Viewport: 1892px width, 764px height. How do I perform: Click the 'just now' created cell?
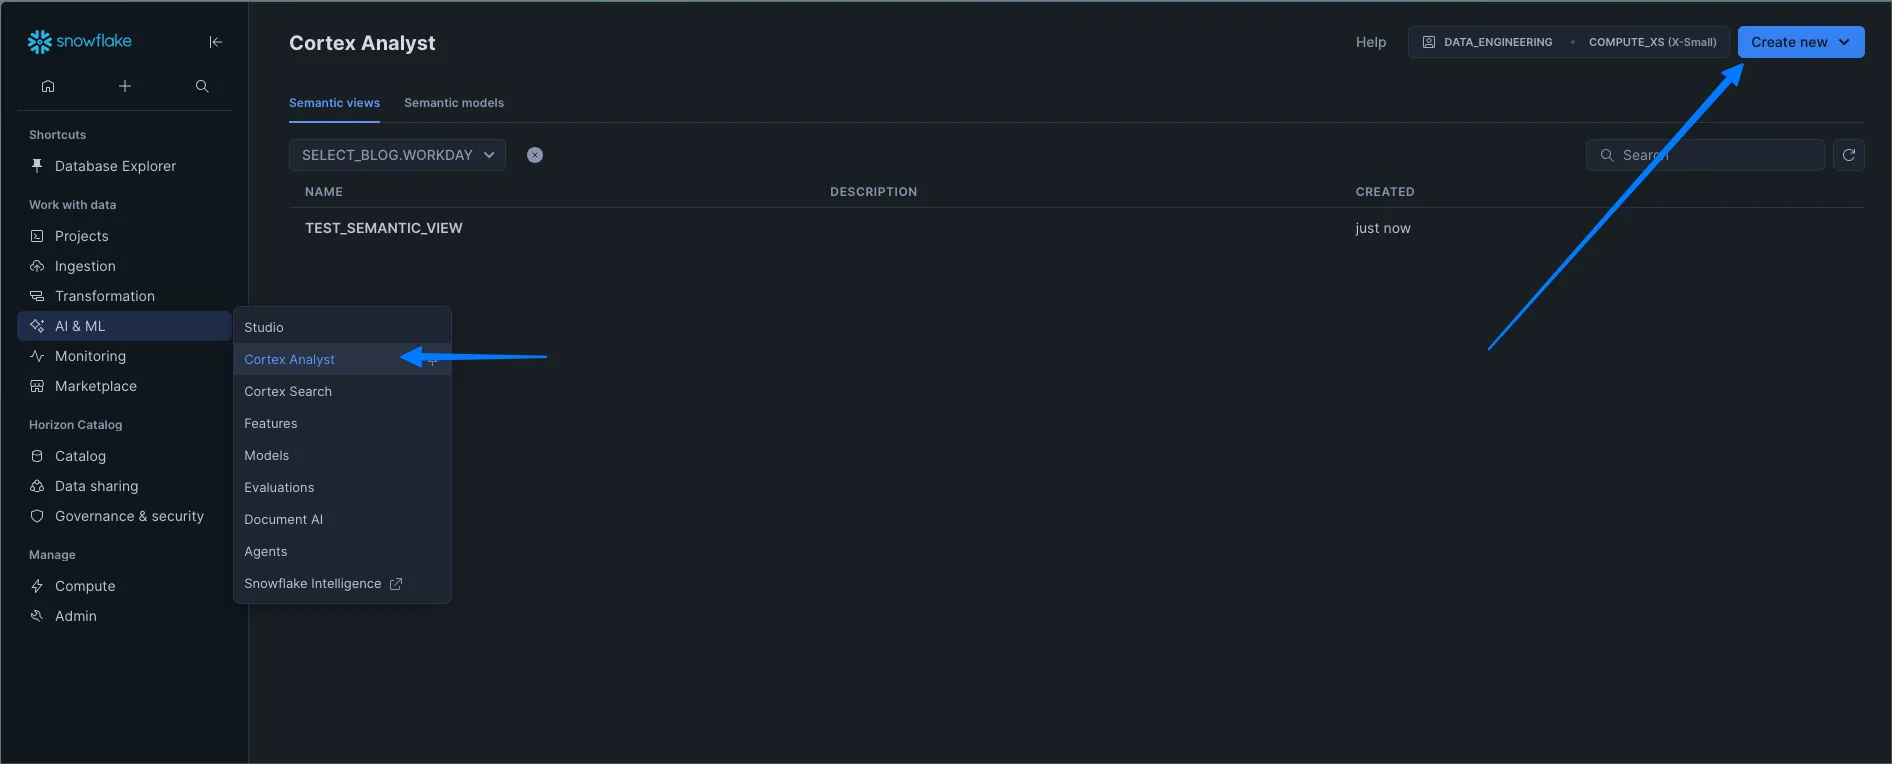coord(1383,228)
